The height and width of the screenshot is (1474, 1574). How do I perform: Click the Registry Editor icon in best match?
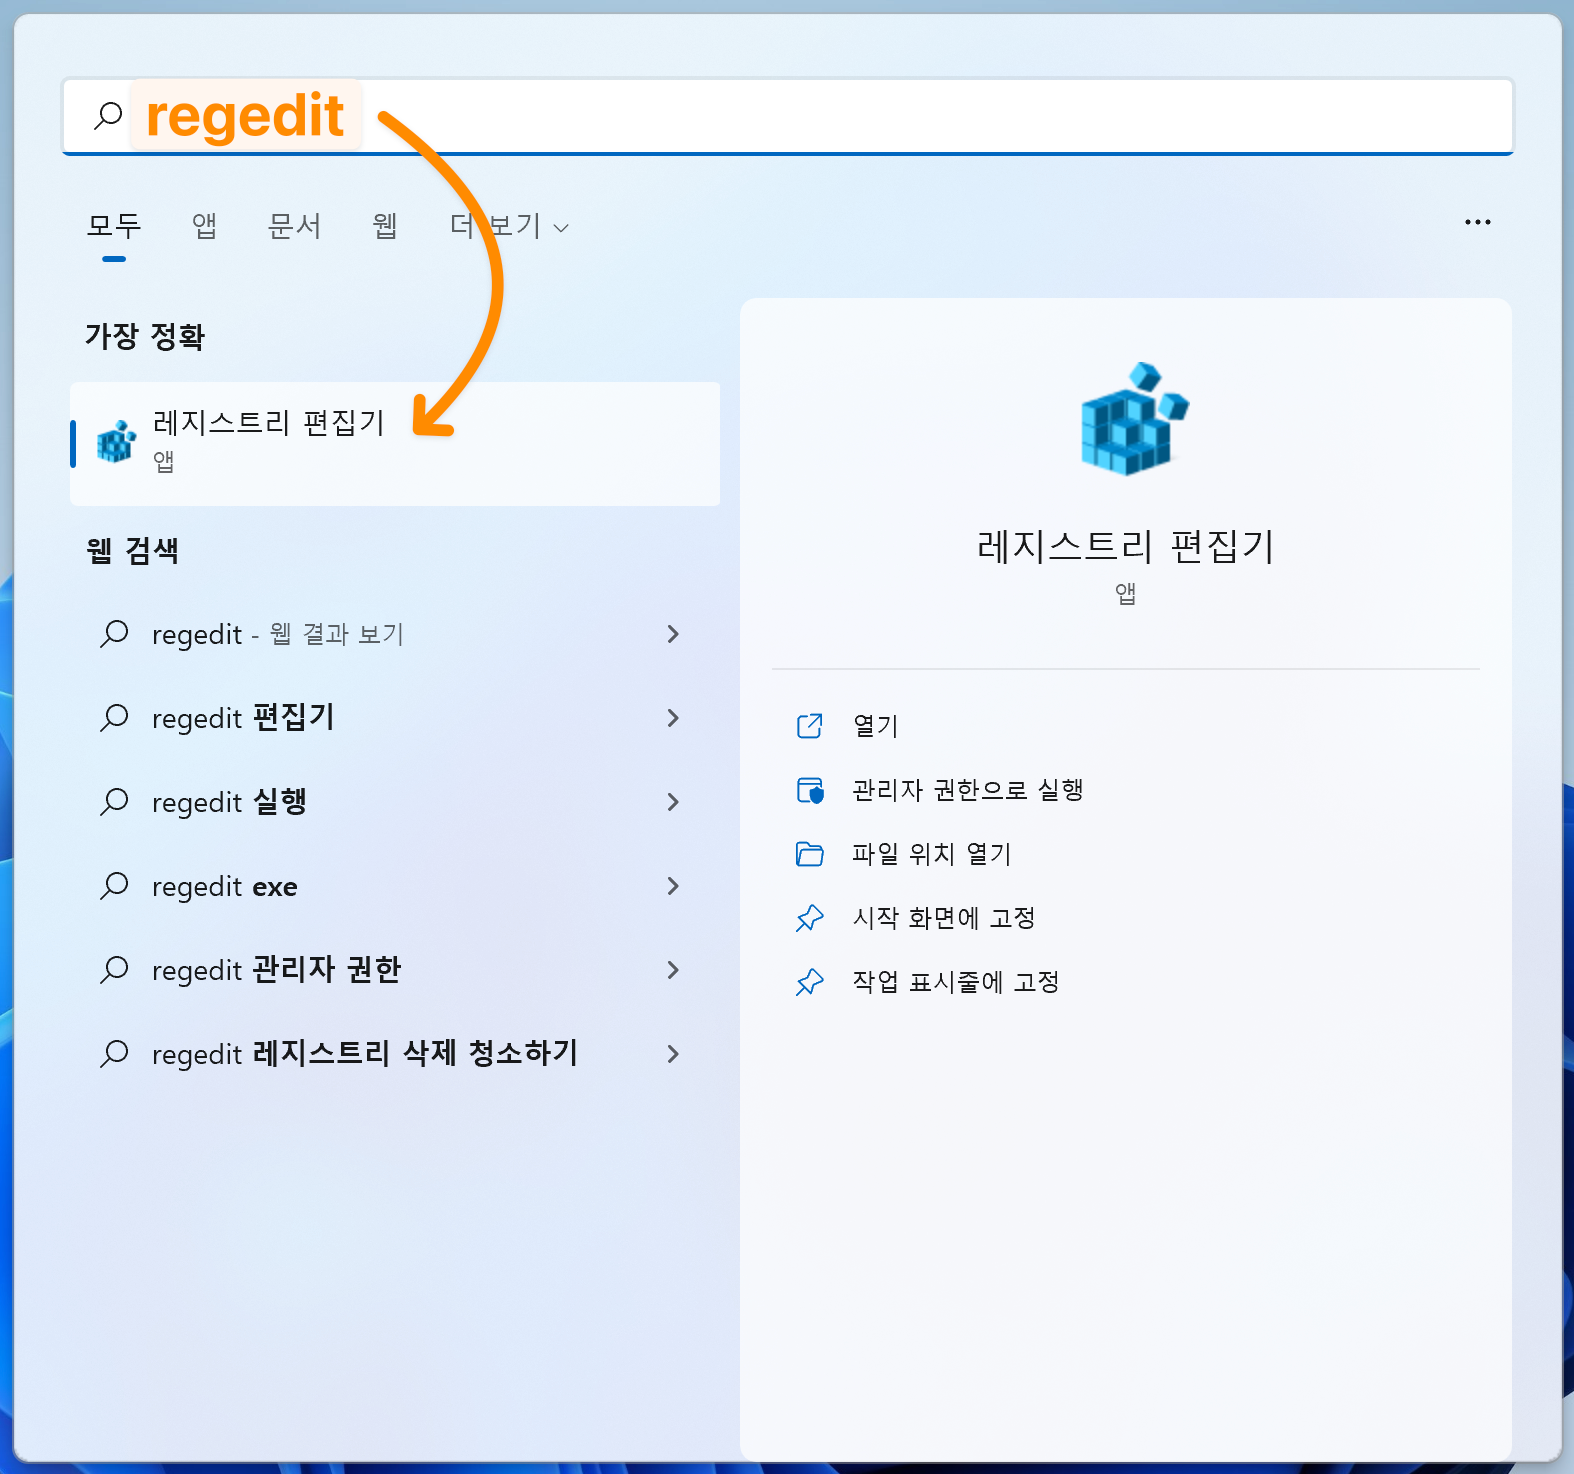[116, 442]
